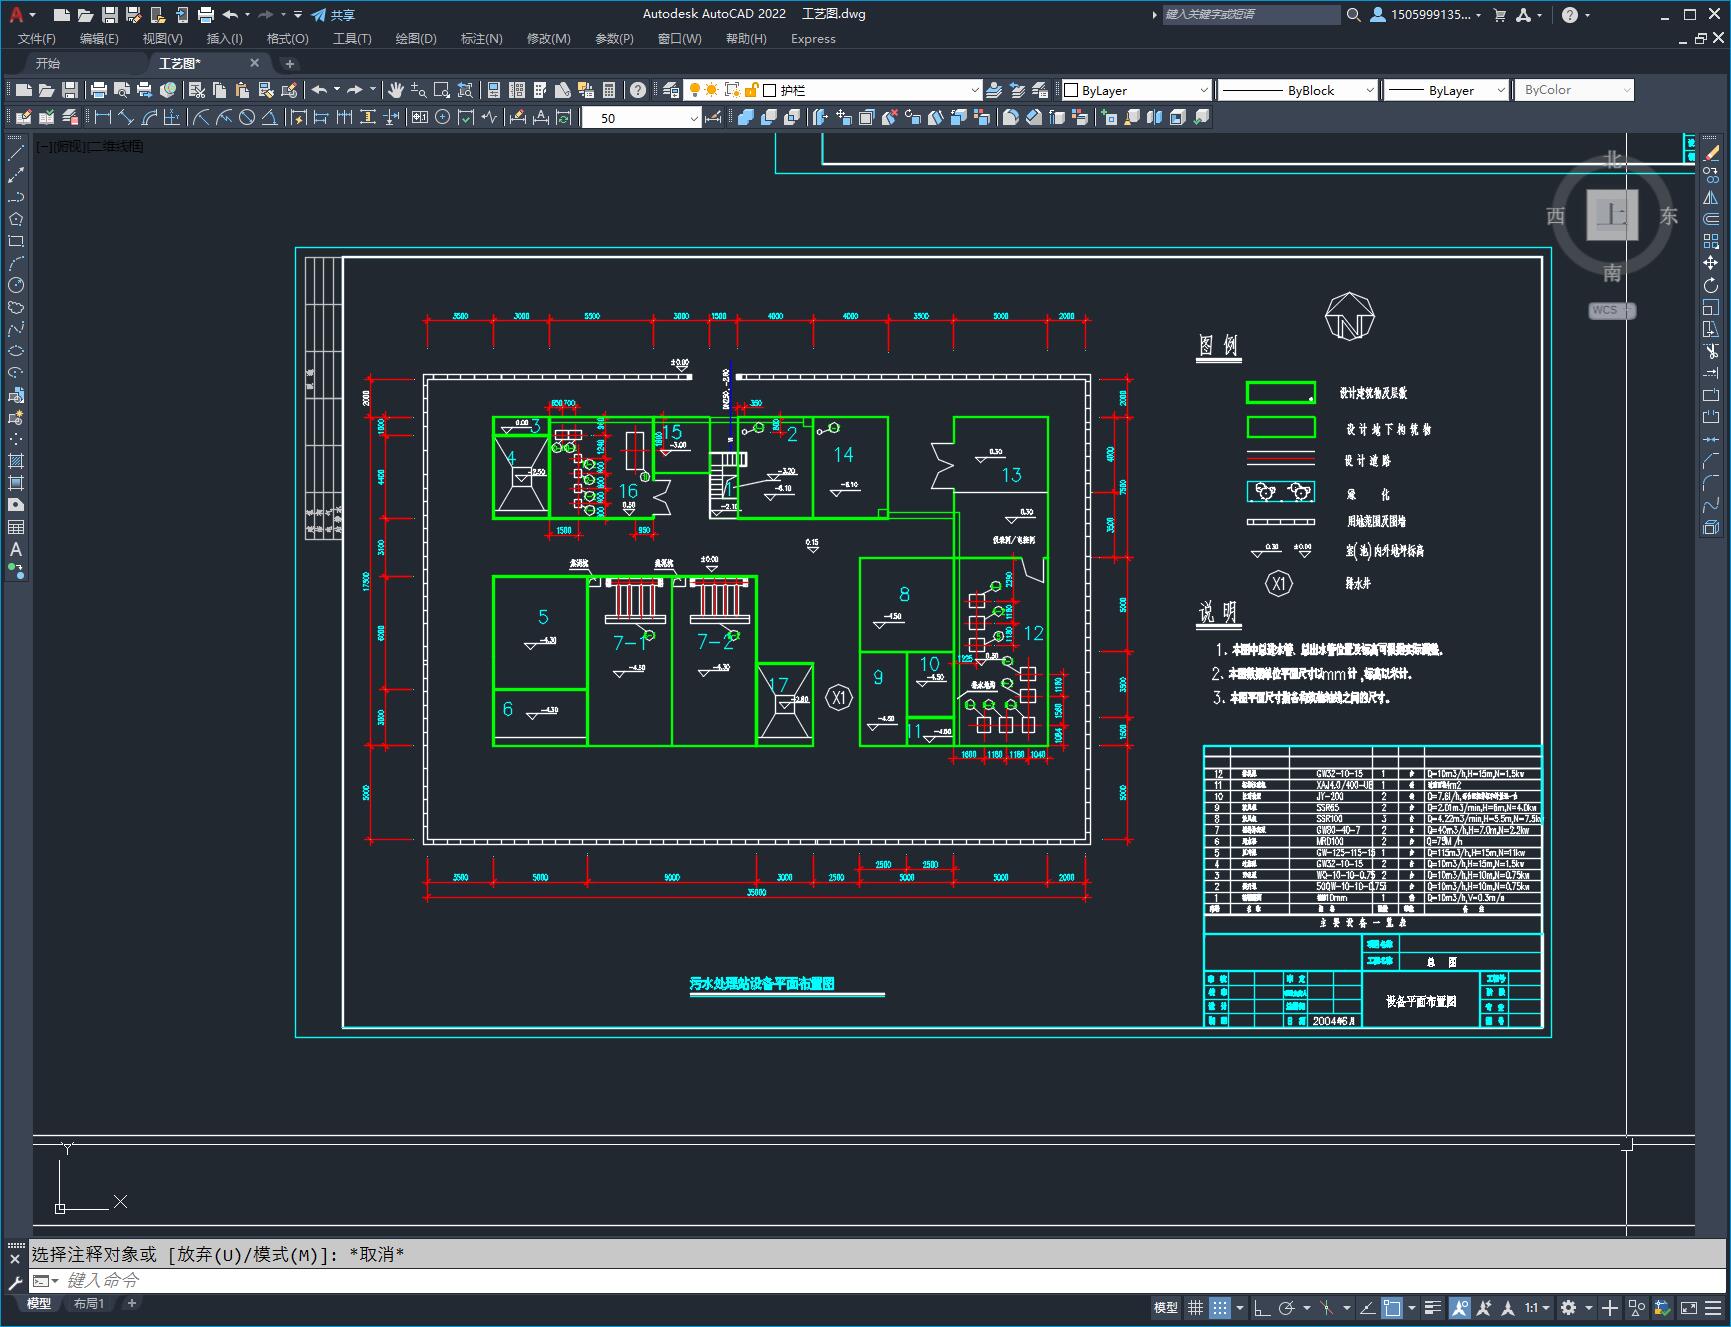Viewport: 1731px width, 1327px height.
Task: Open the 文件(F) menu
Action: point(37,39)
